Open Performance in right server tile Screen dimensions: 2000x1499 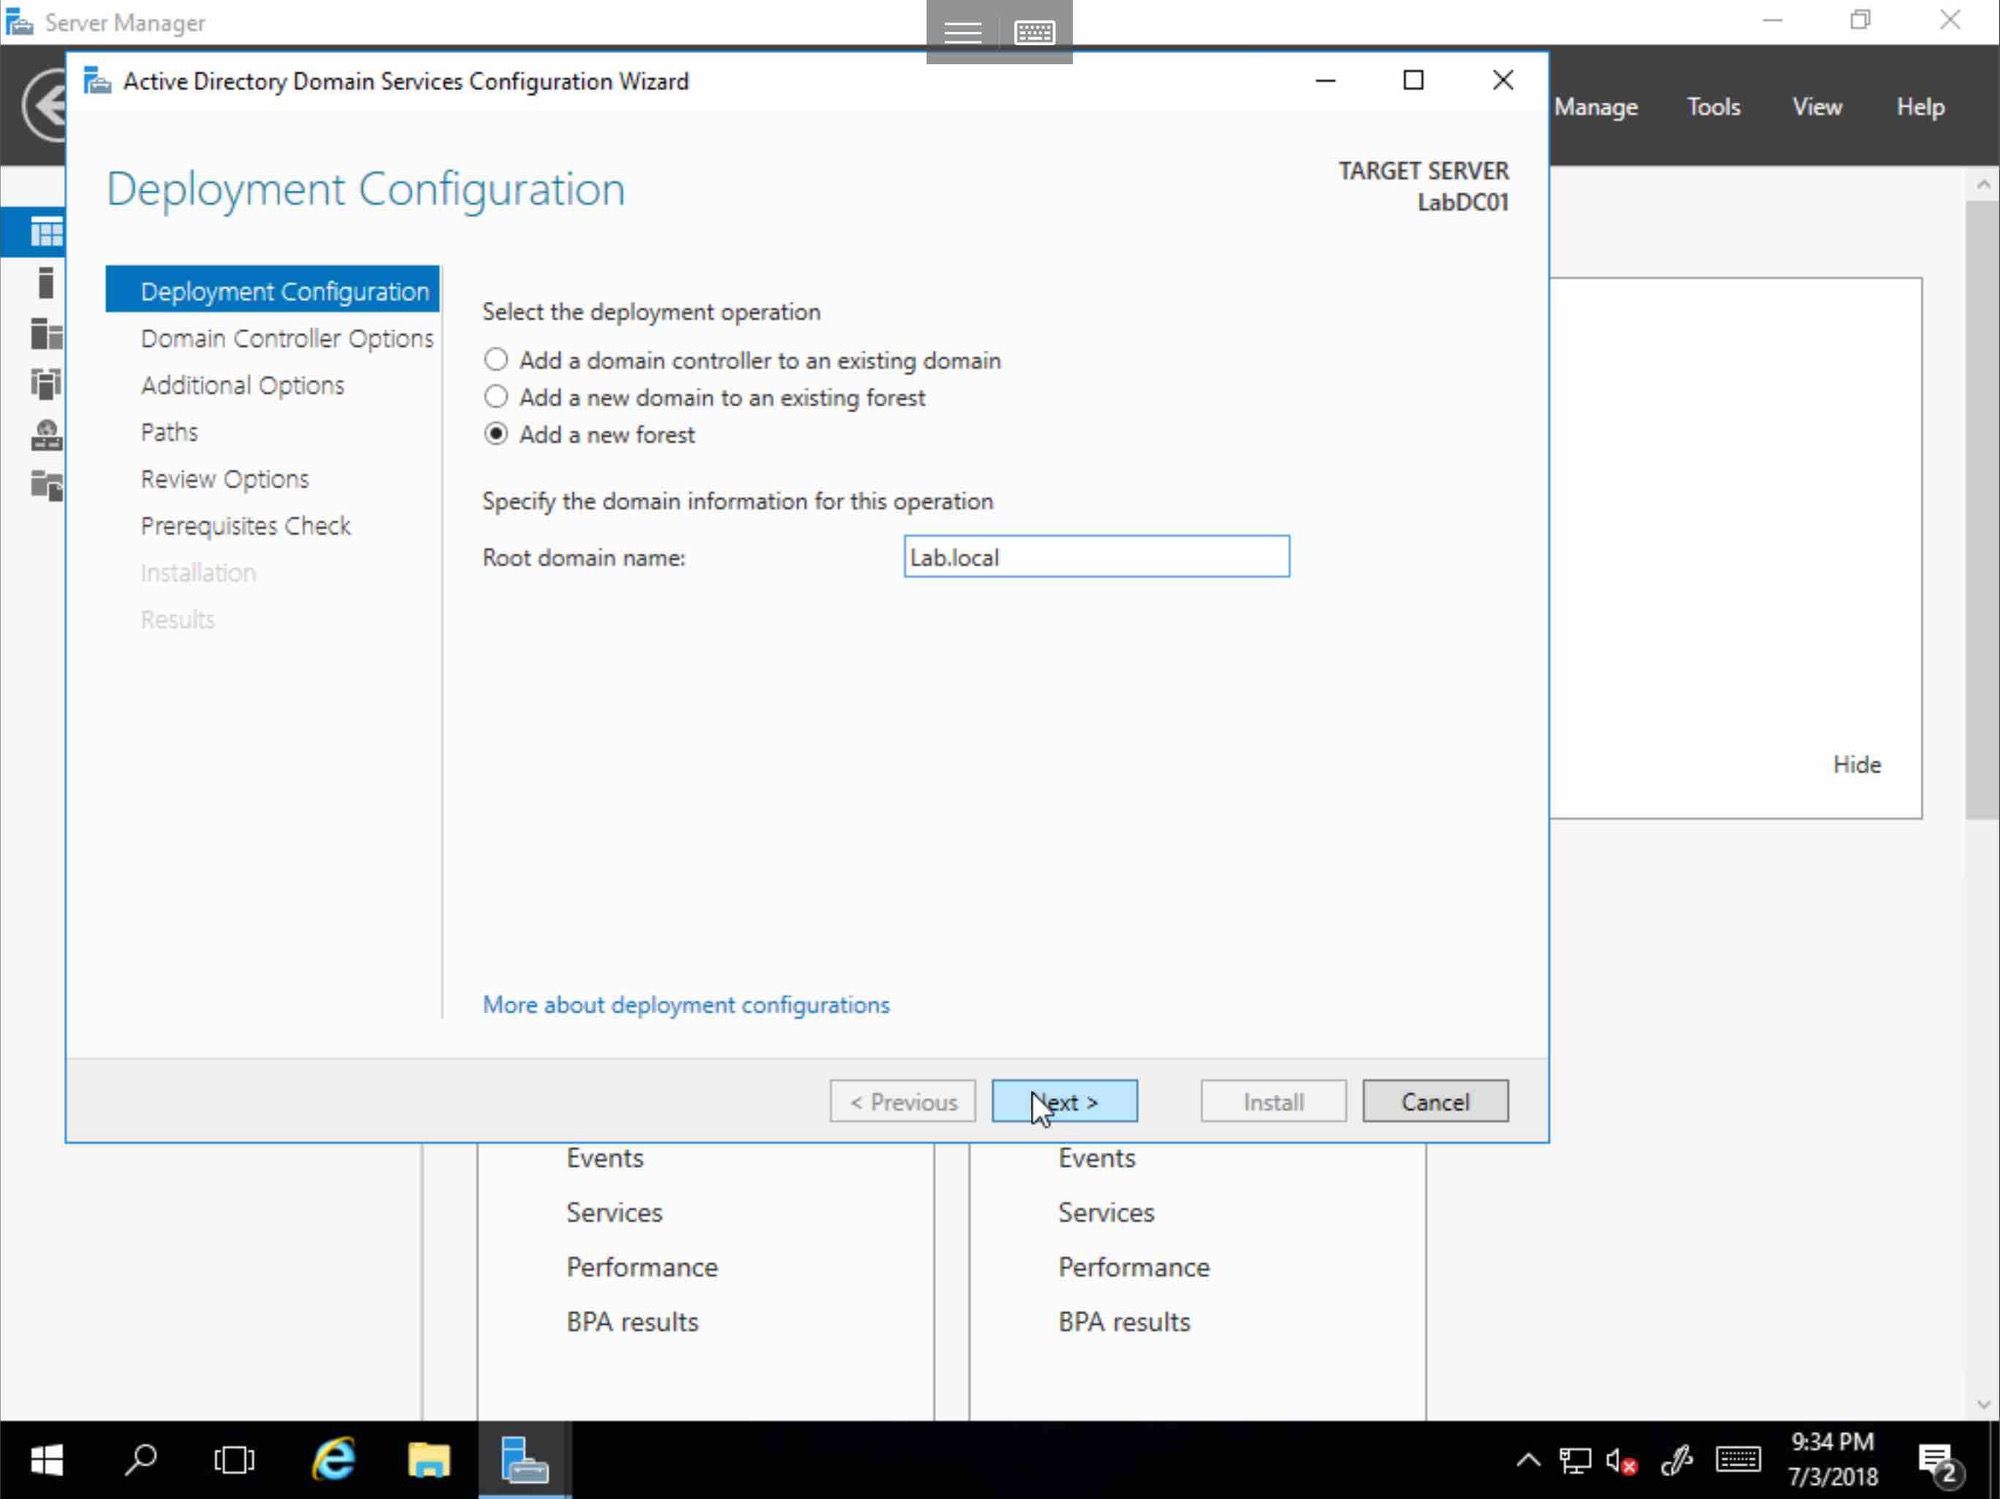click(x=1134, y=1266)
